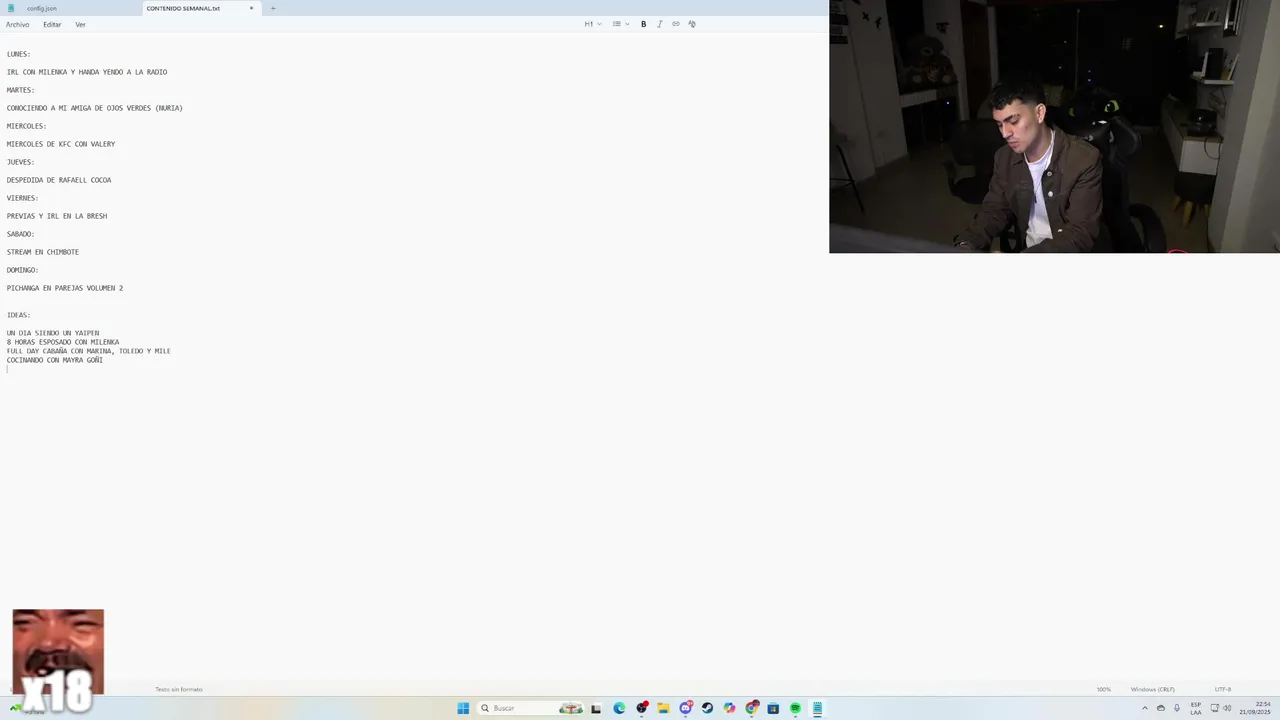1280x720 pixels.
Task: Click the OneDrive cloud tray icon
Action: click(1161, 708)
